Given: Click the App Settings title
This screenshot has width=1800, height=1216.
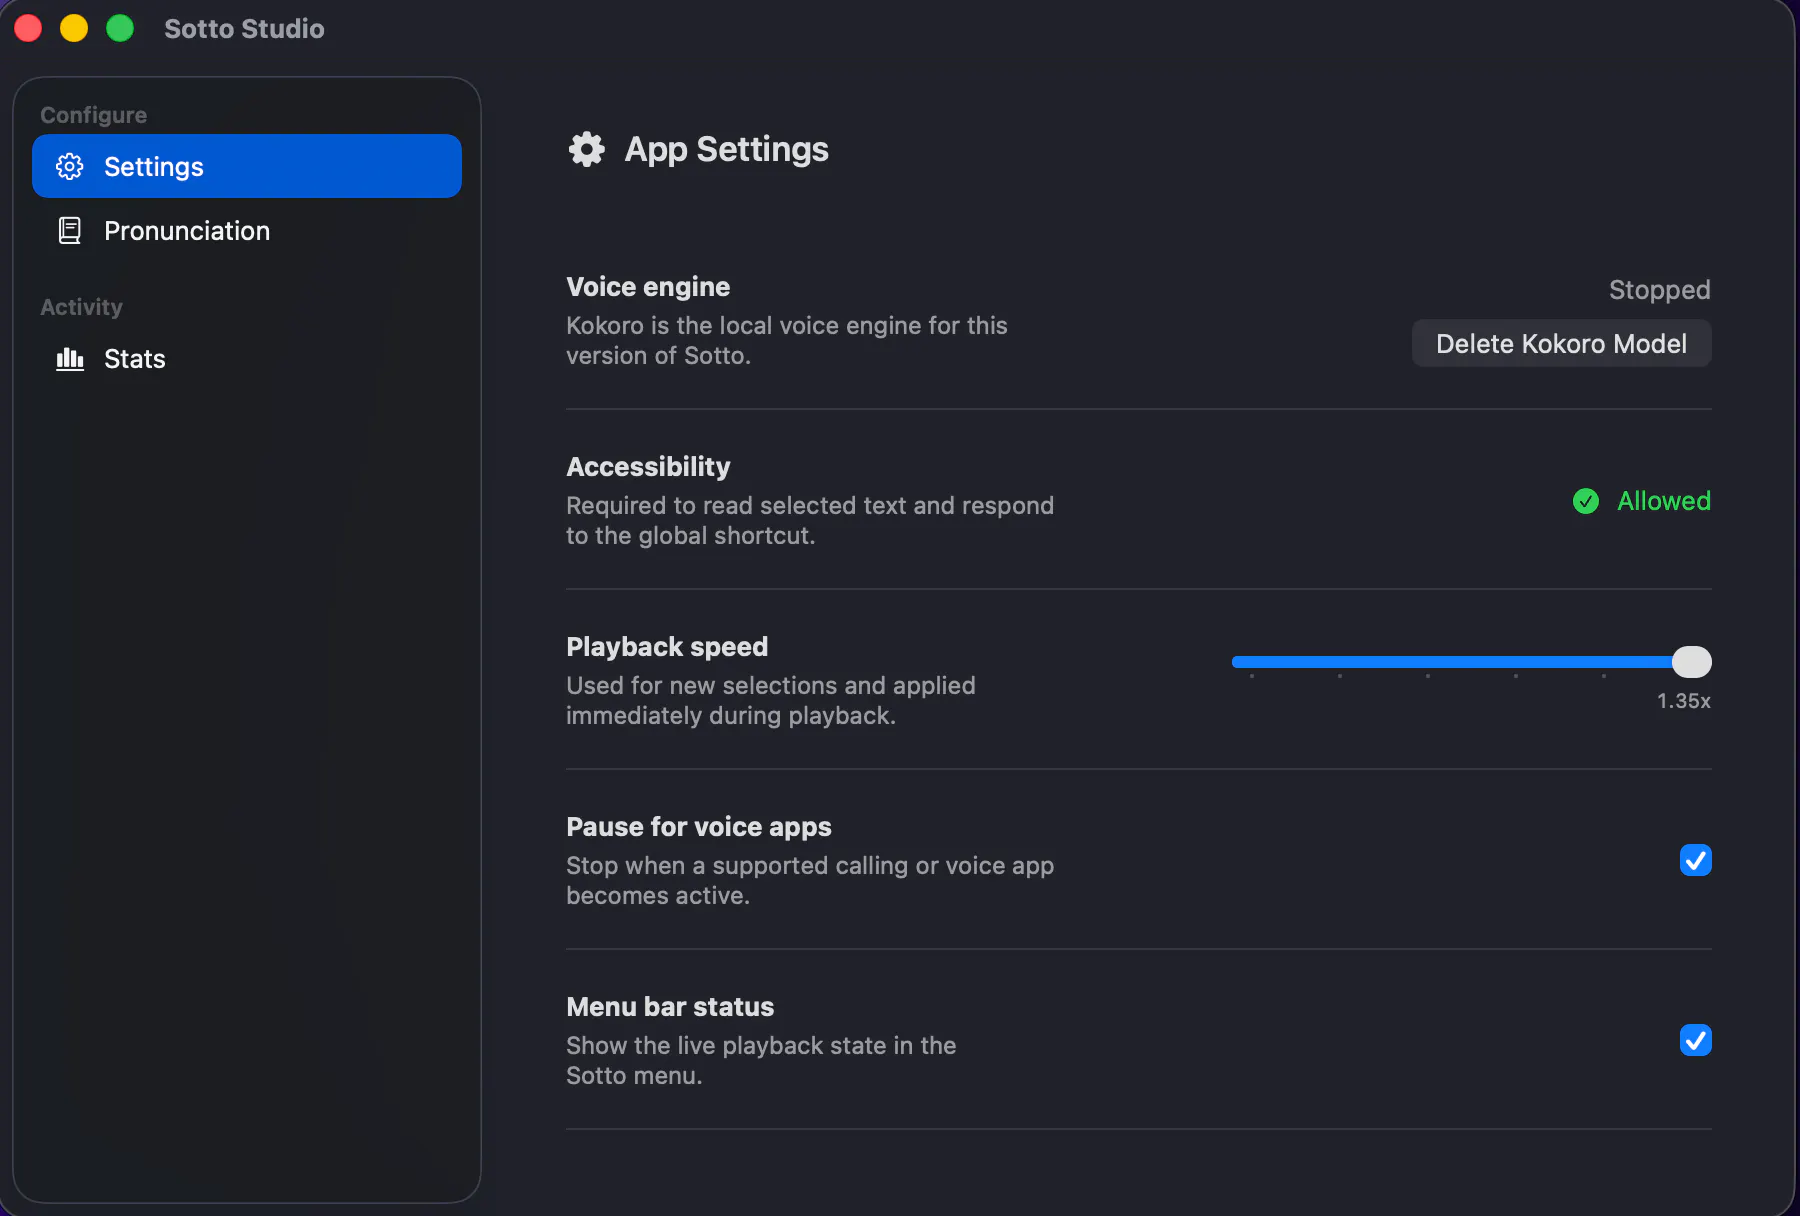Looking at the screenshot, I should [x=727, y=149].
